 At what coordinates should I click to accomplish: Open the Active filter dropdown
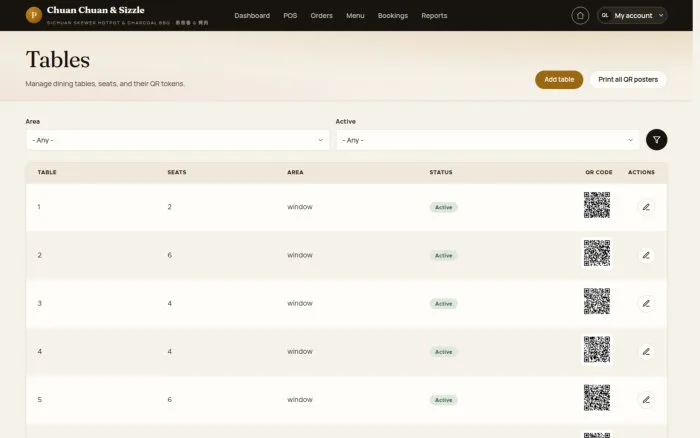click(x=488, y=140)
